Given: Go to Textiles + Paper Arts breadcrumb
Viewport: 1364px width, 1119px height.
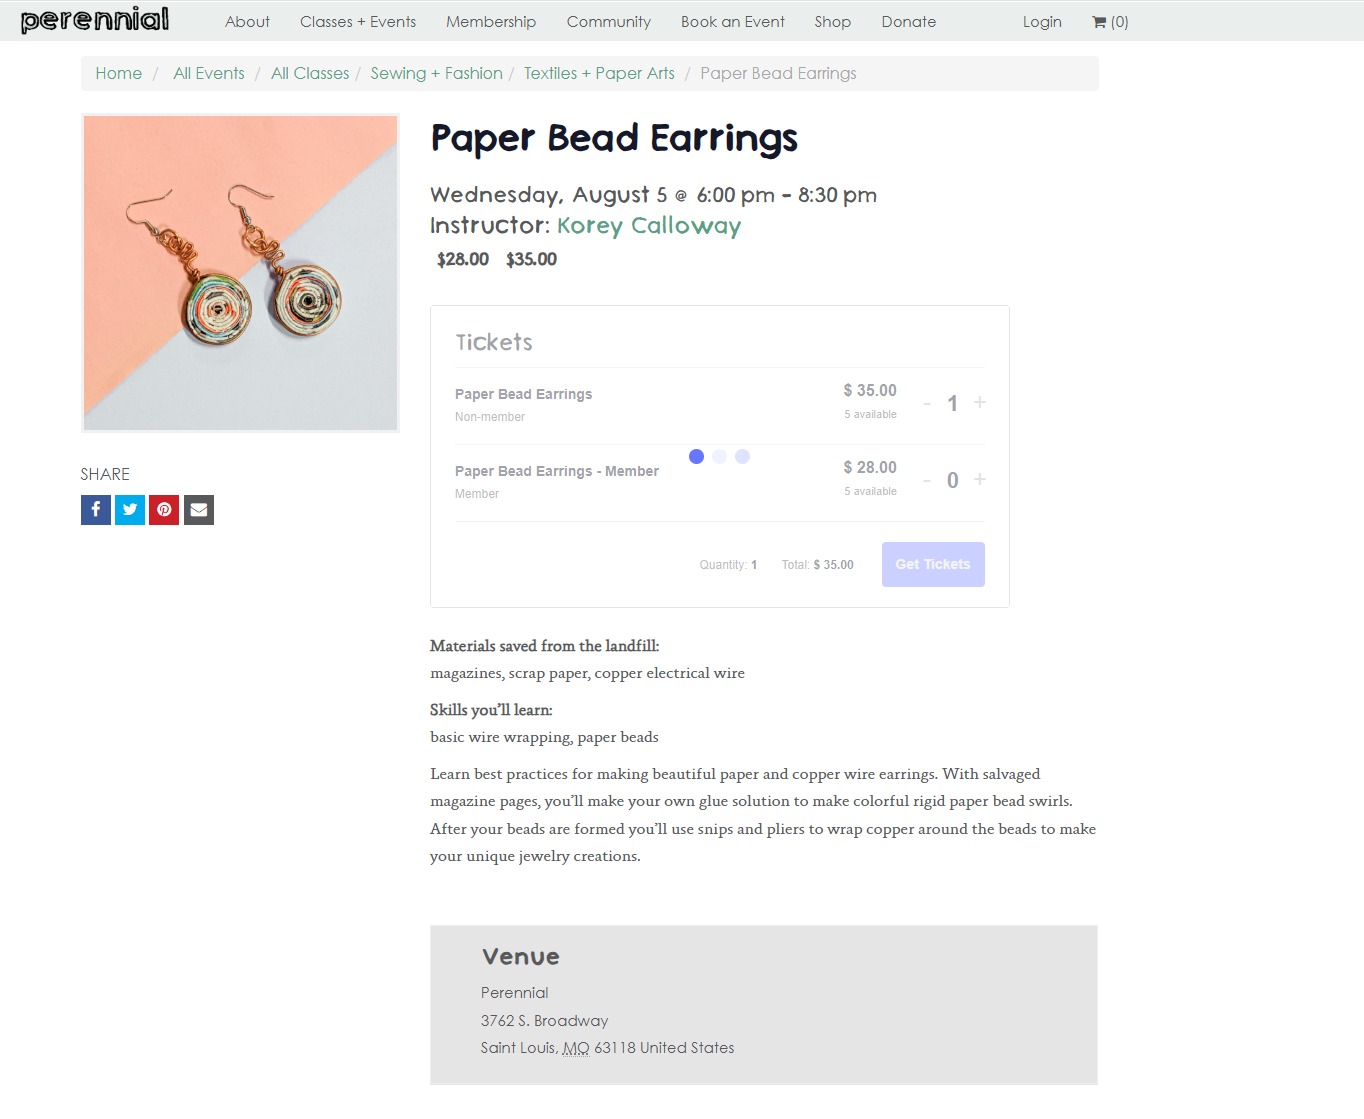Looking at the screenshot, I should [x=599, y=73].
